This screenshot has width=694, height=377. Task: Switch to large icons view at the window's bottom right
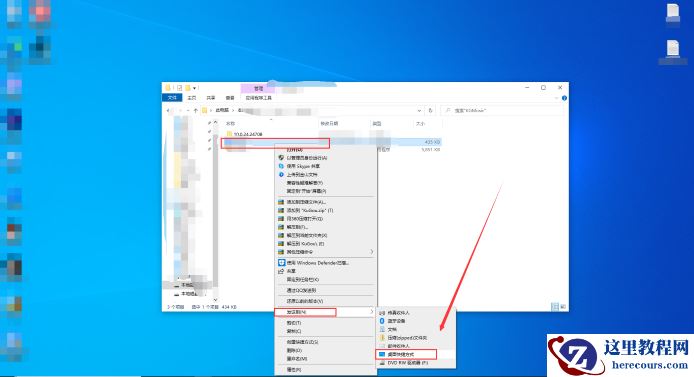(563, 306)
